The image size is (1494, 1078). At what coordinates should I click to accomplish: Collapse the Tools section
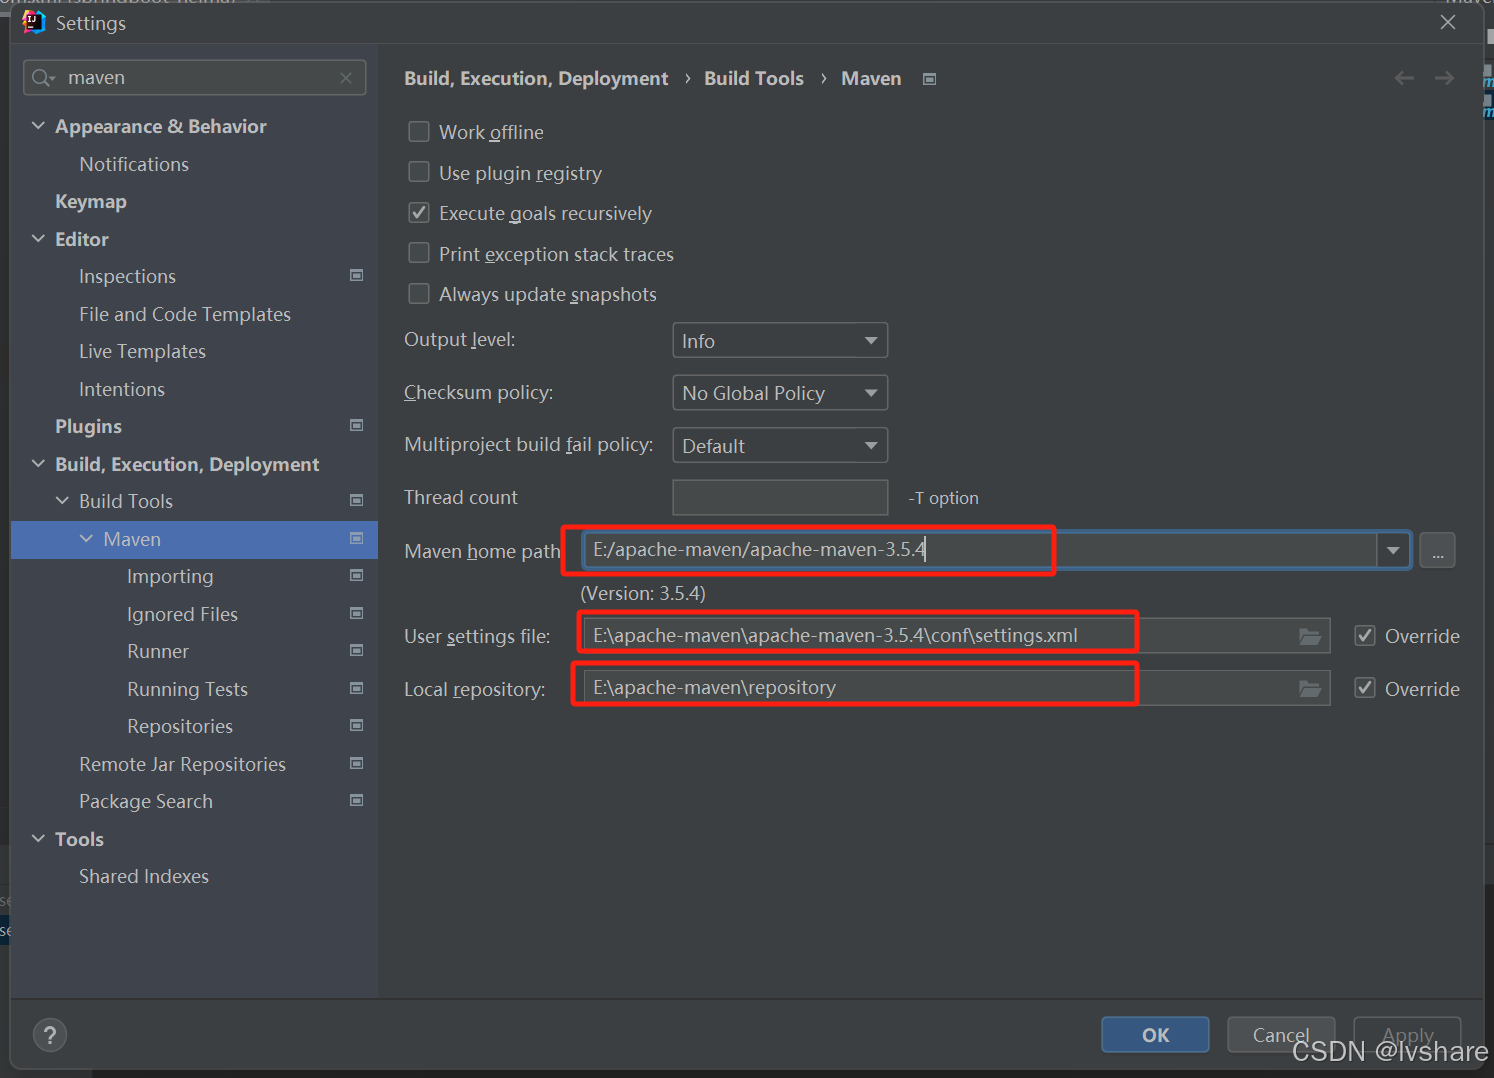point(38,839)
